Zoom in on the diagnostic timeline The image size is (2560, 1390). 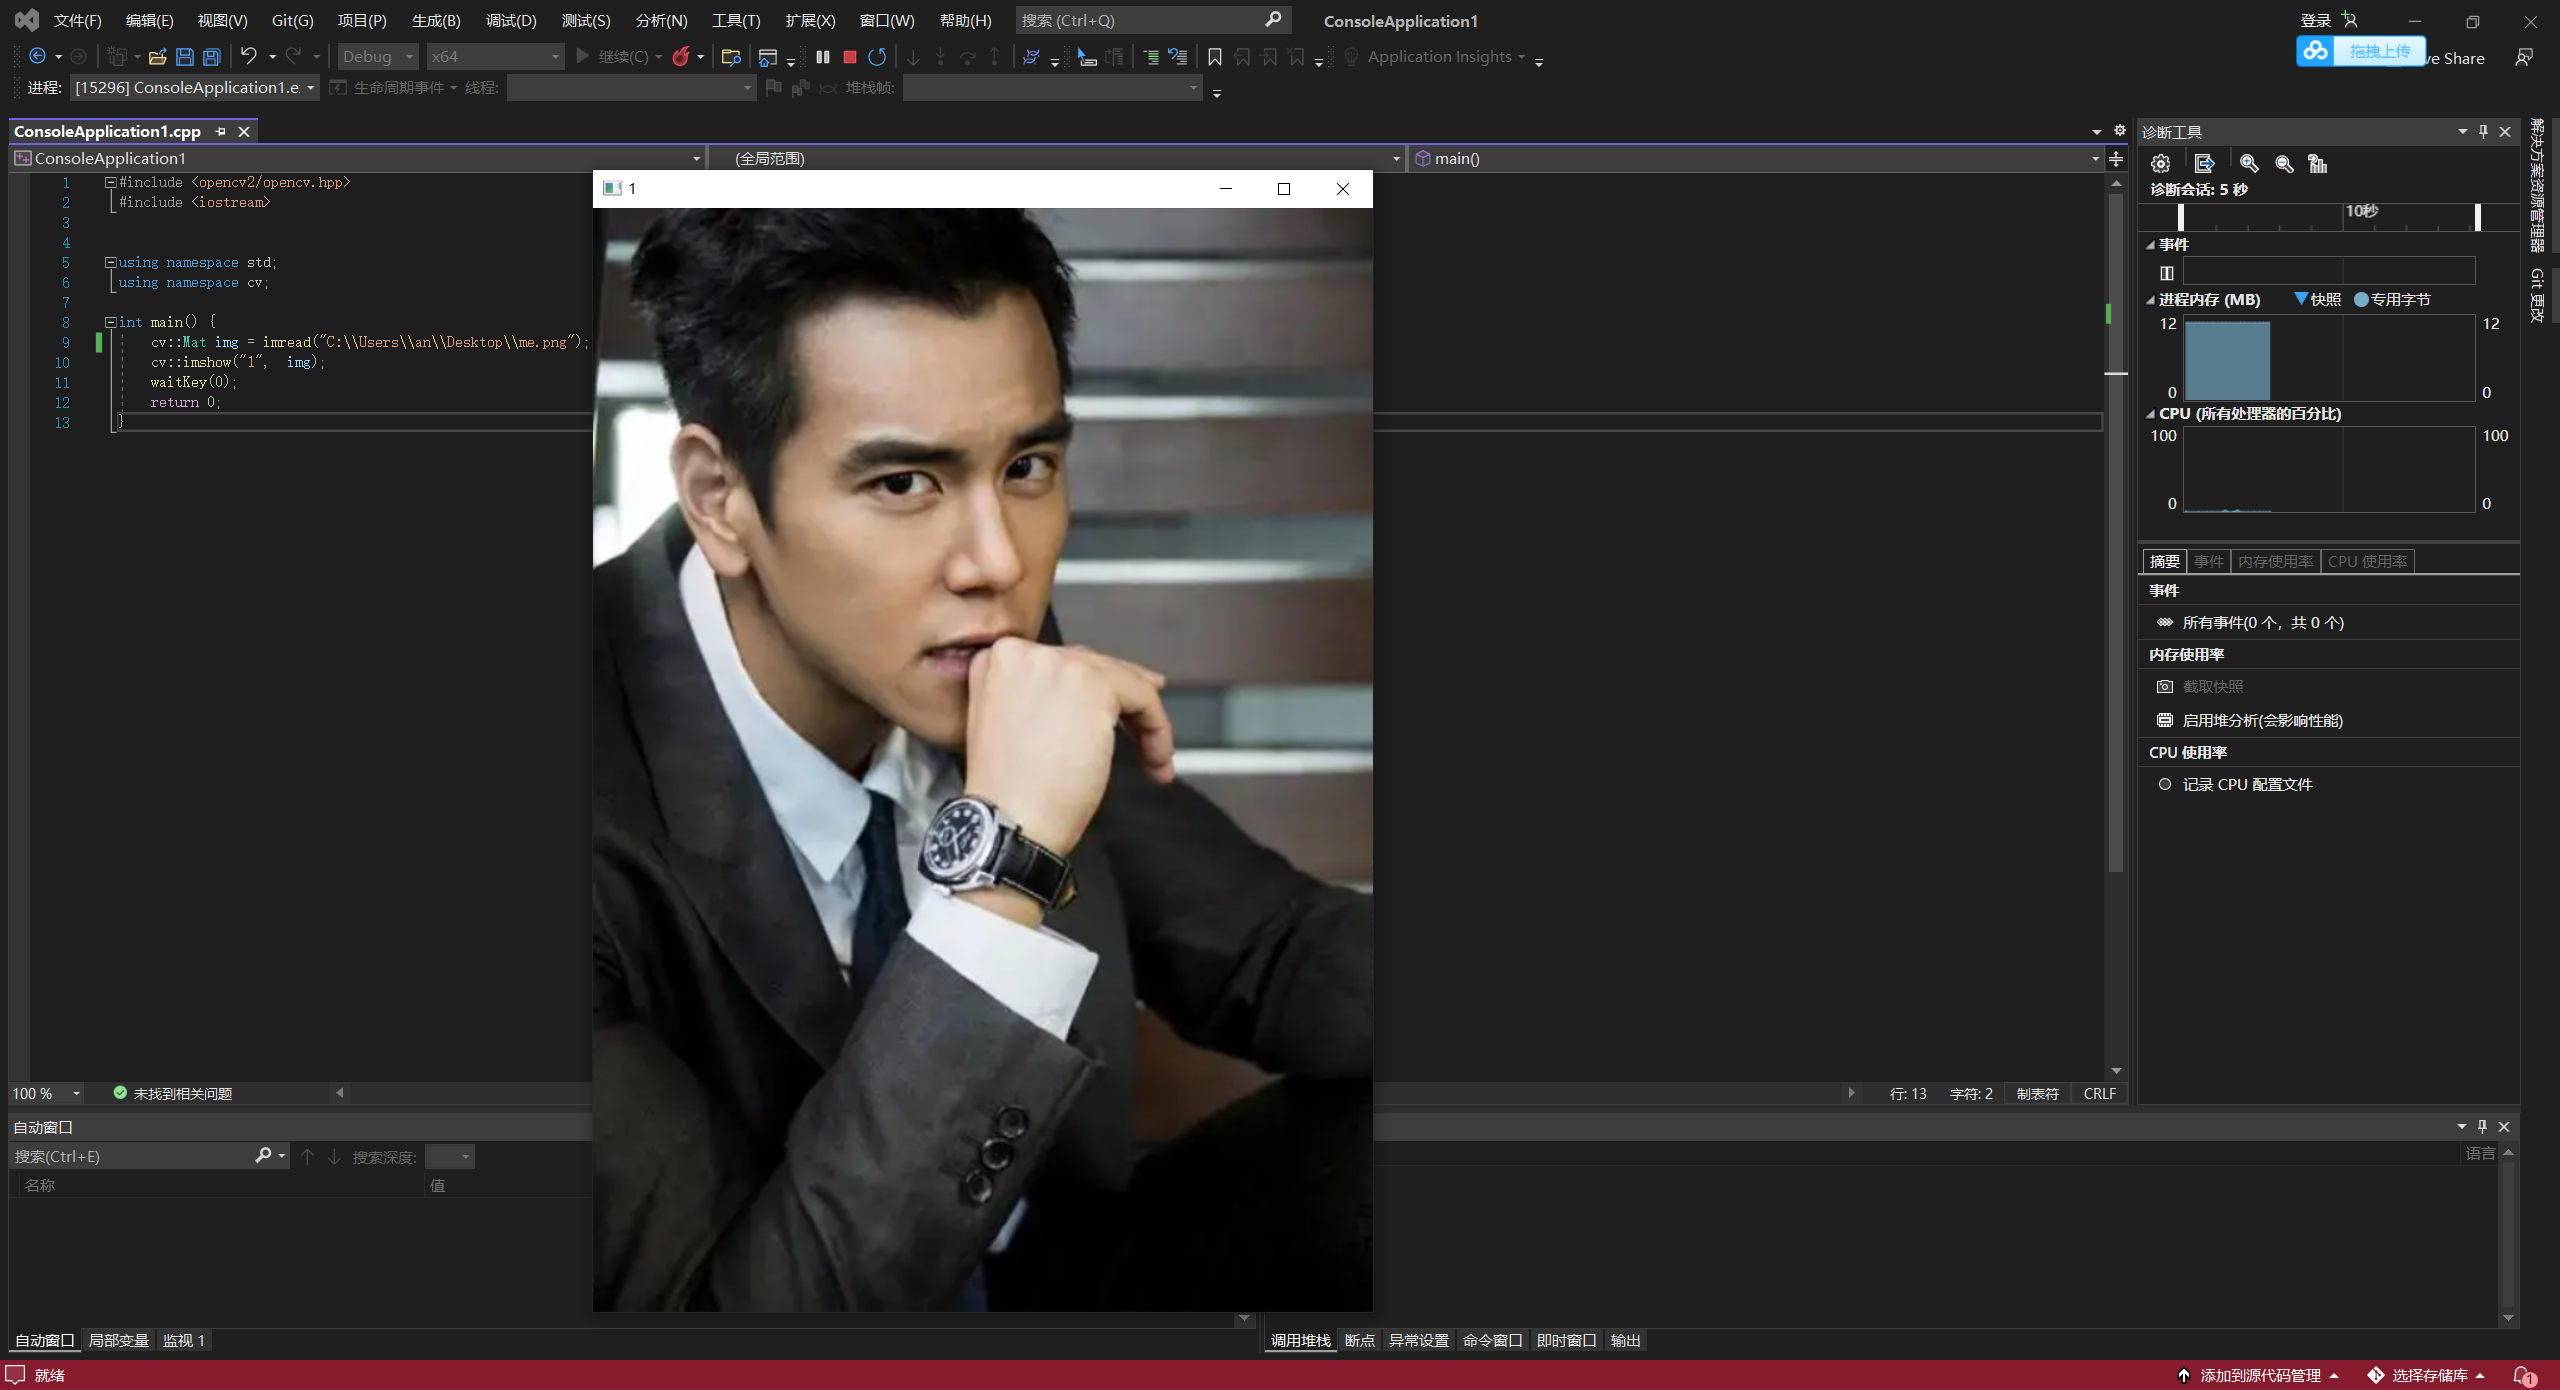[2249, 164]
